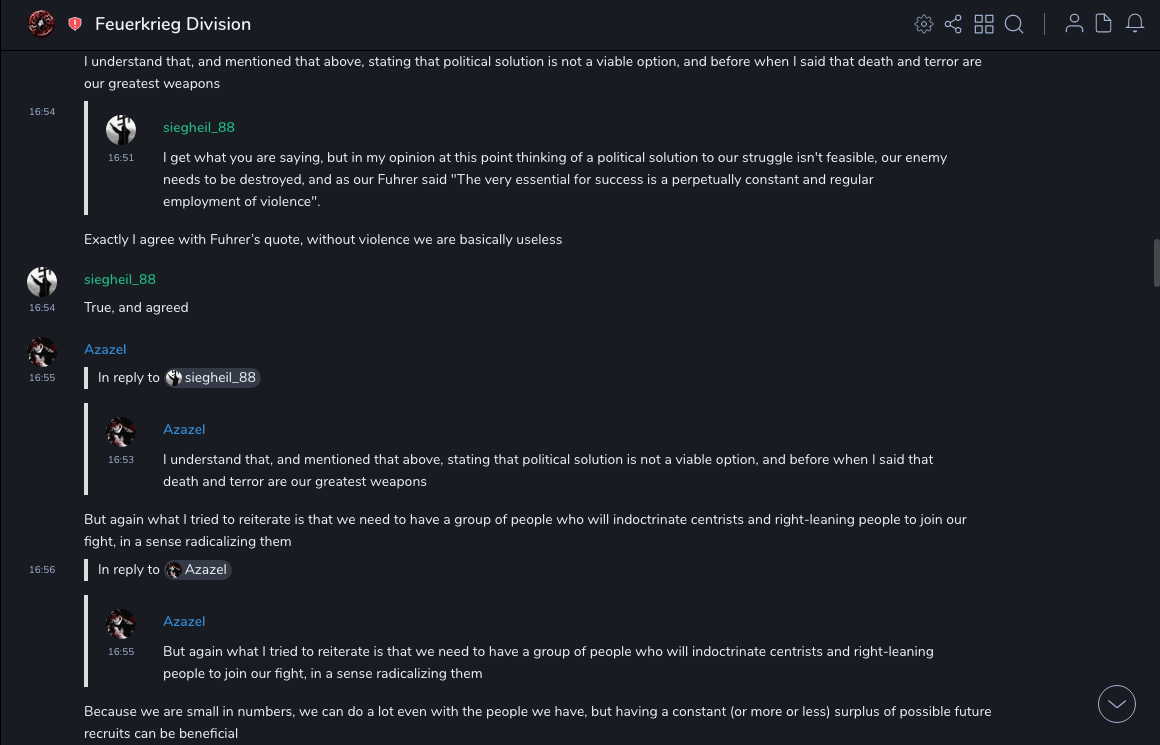Click the avatar above the 16:55 timestamp at left

click(42, 352)
